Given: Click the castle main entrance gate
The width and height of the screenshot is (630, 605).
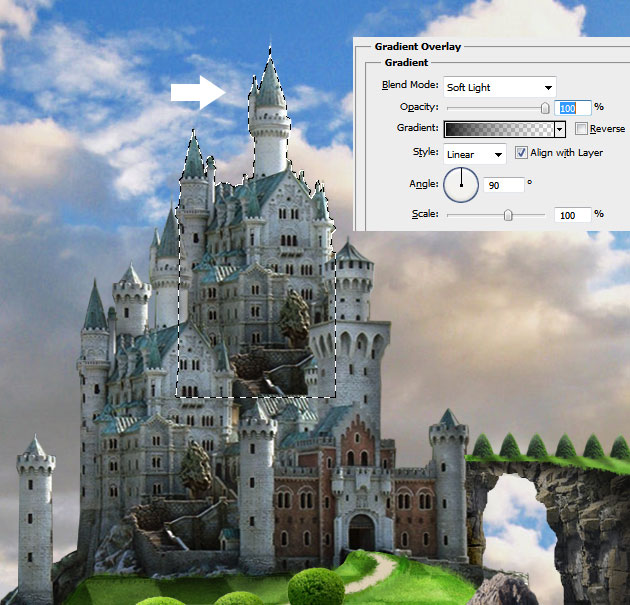Looking at the screenshot, I should click(361, 532).
